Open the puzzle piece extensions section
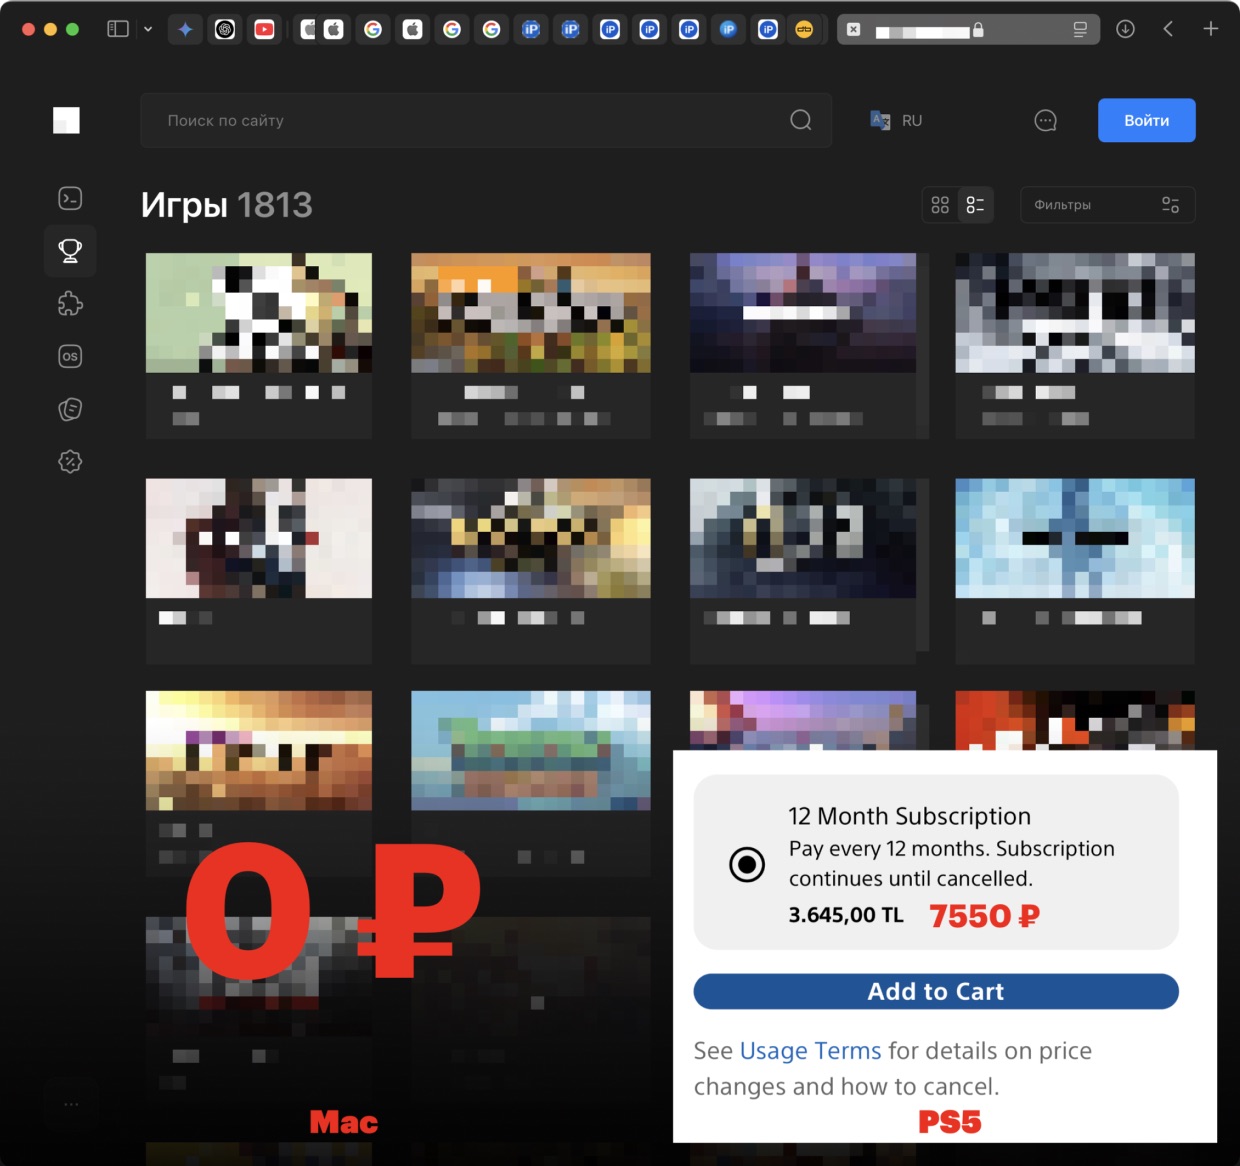 point(70,304)
